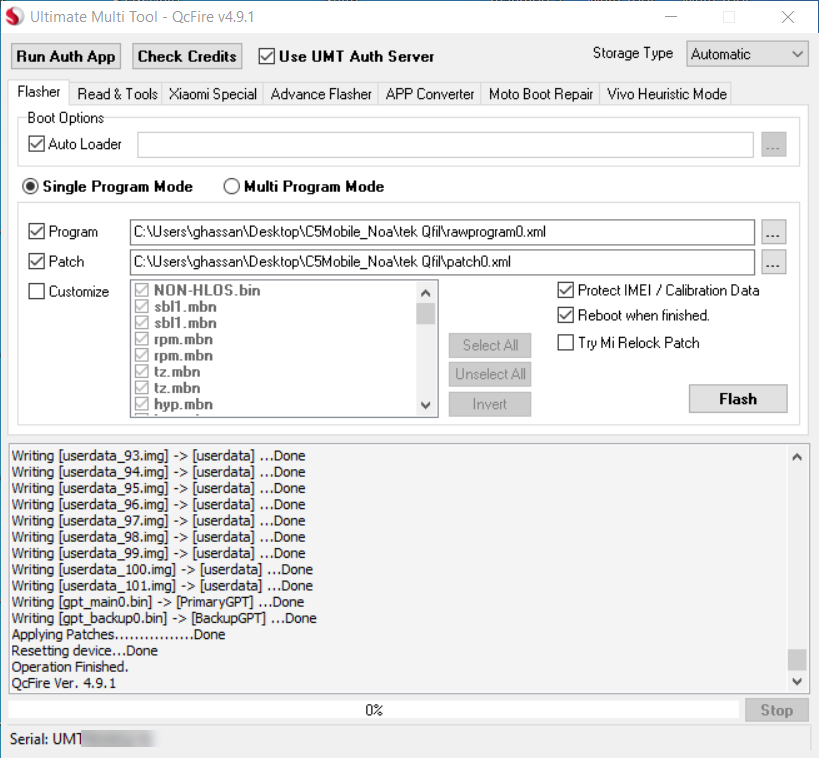Image resolution: width=819 pixels, height=758 pixels.
Task: Select the Vivo Heuristic Mode tab
Action: point(666,94)
